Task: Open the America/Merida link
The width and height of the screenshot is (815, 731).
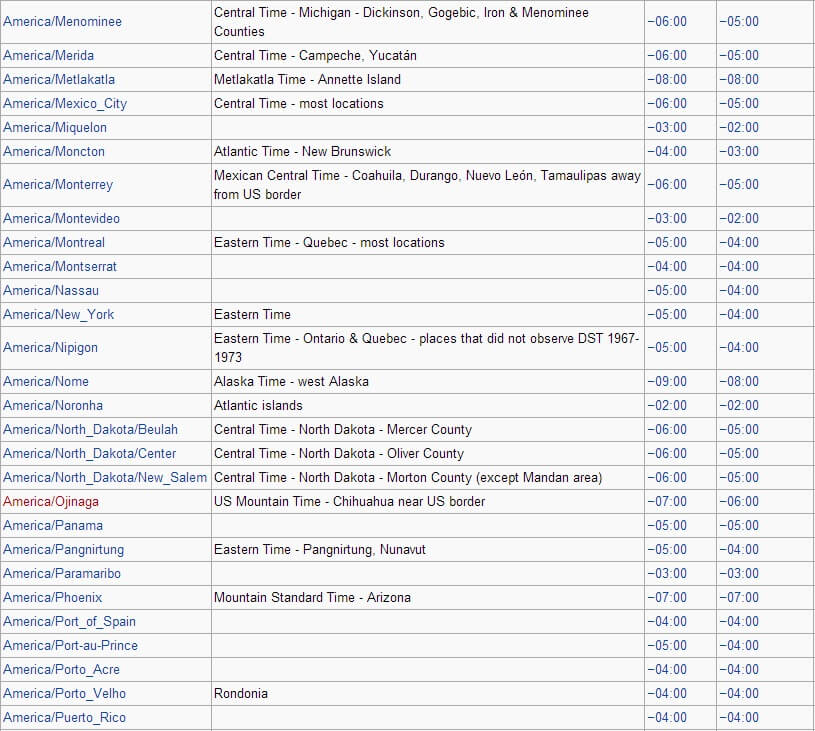Action: pyautogui.click(x=49, y=56)
